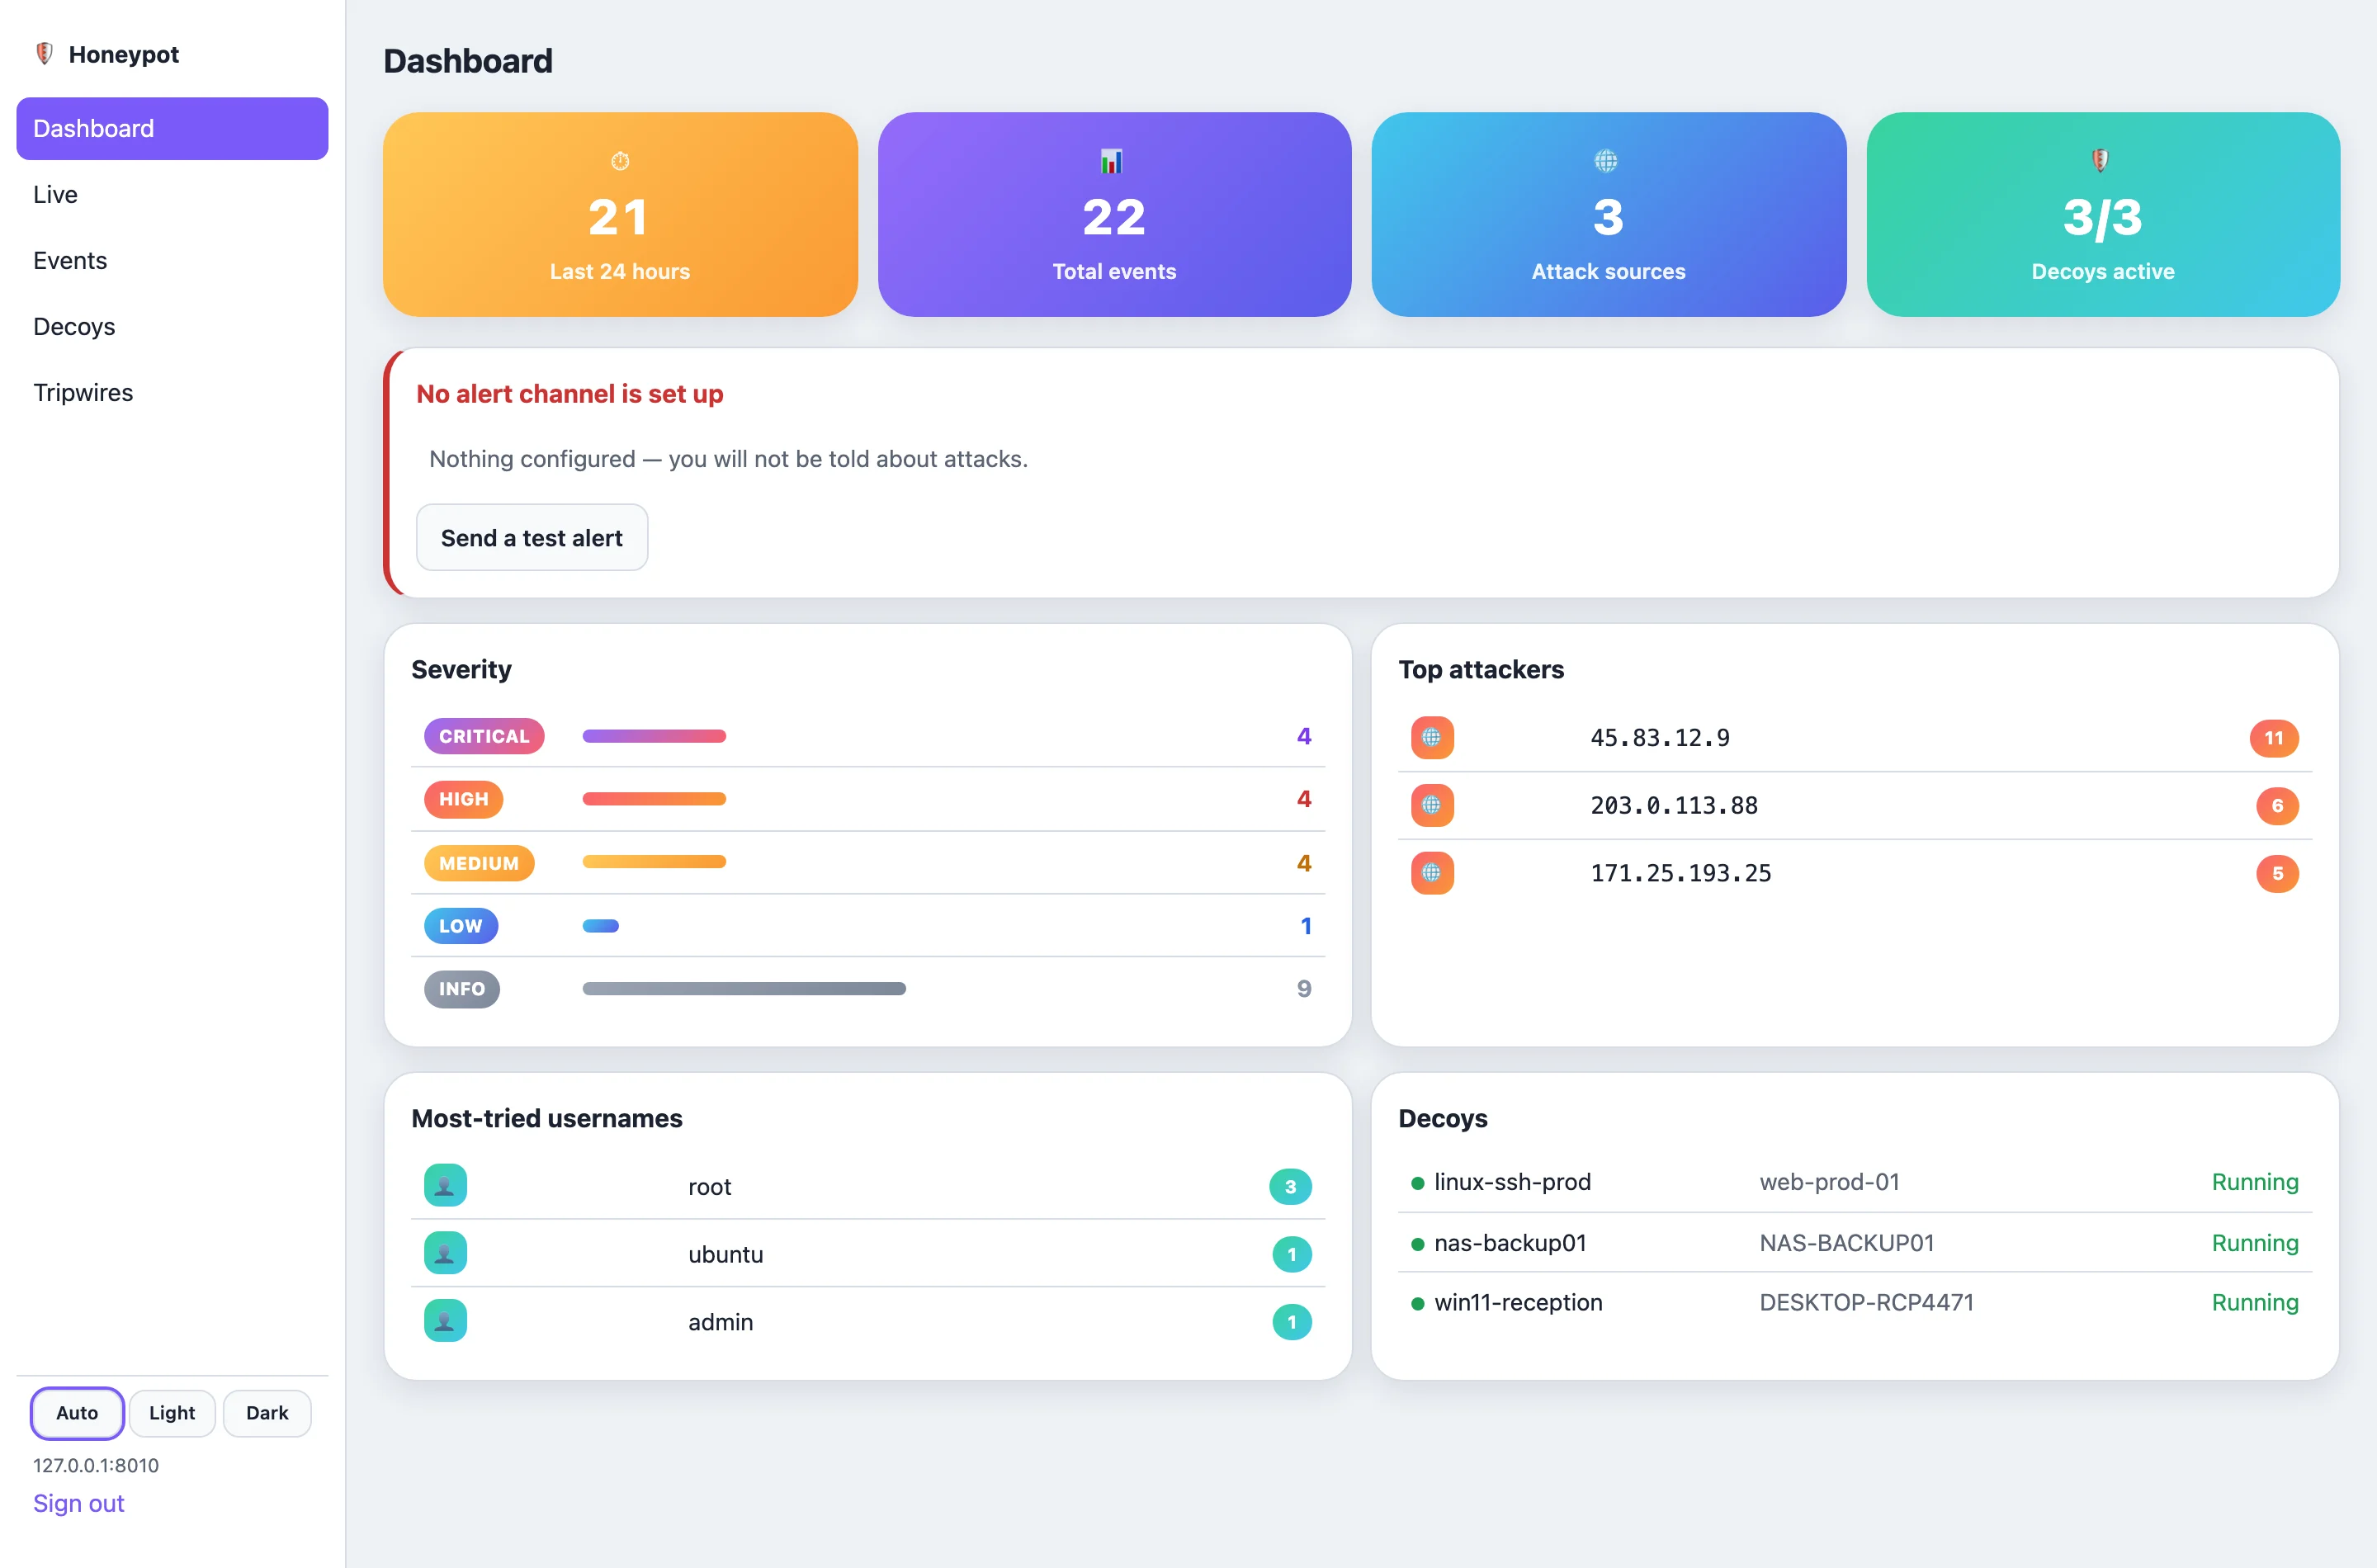This screenshot has height=1568, width=2377.
Task: Click the username root
Action: (710, 1187)
